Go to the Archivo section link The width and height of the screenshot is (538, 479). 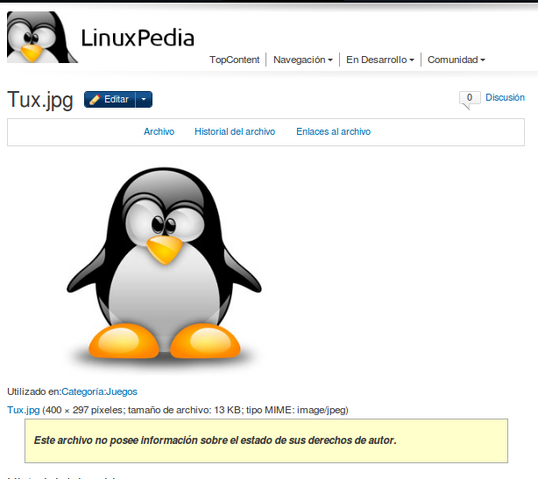[x=159, y=132]
